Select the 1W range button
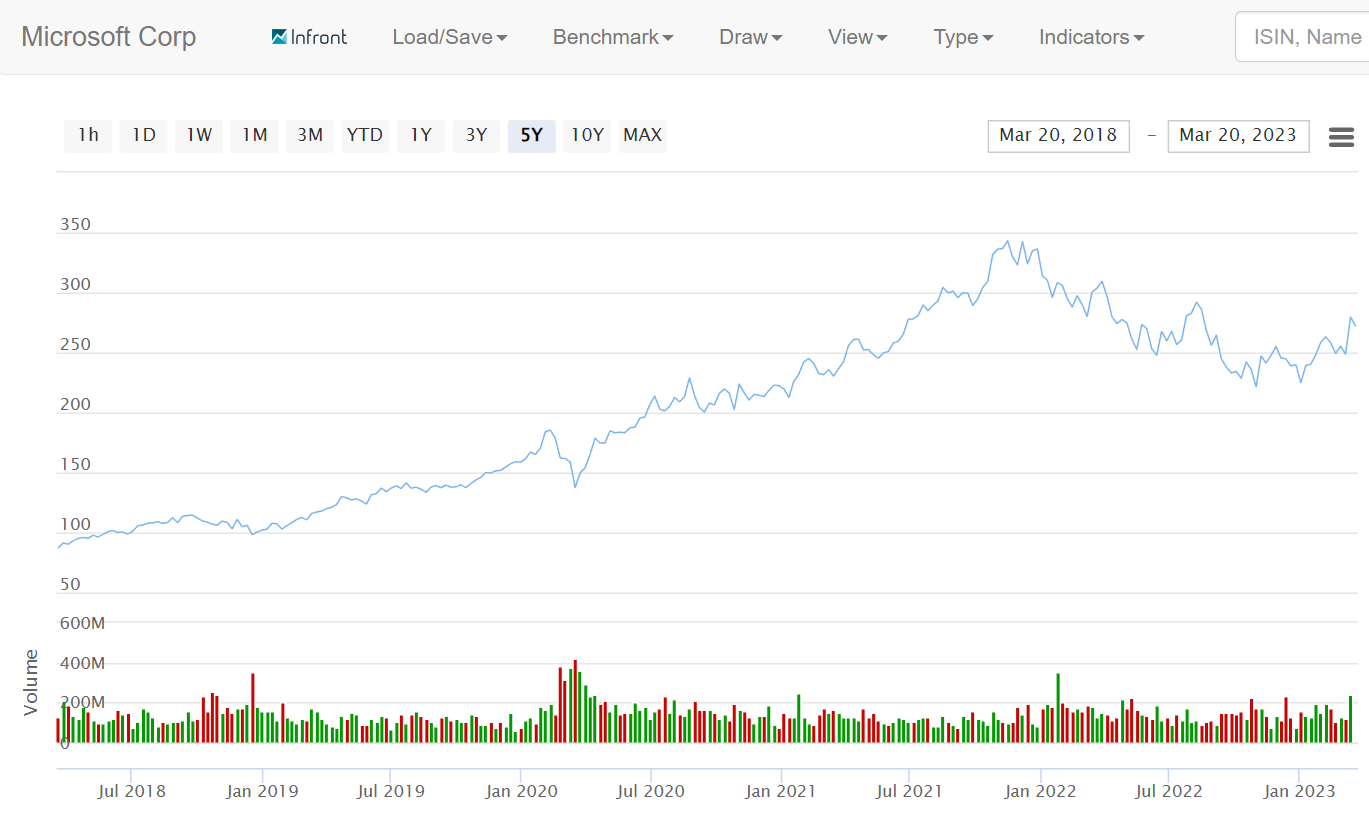 click(199, 135)
